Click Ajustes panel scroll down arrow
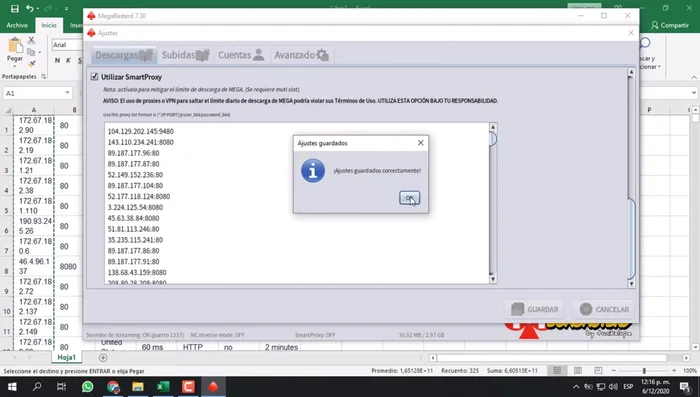This screenshot has width=700, height=397. (x=631, y=284)
